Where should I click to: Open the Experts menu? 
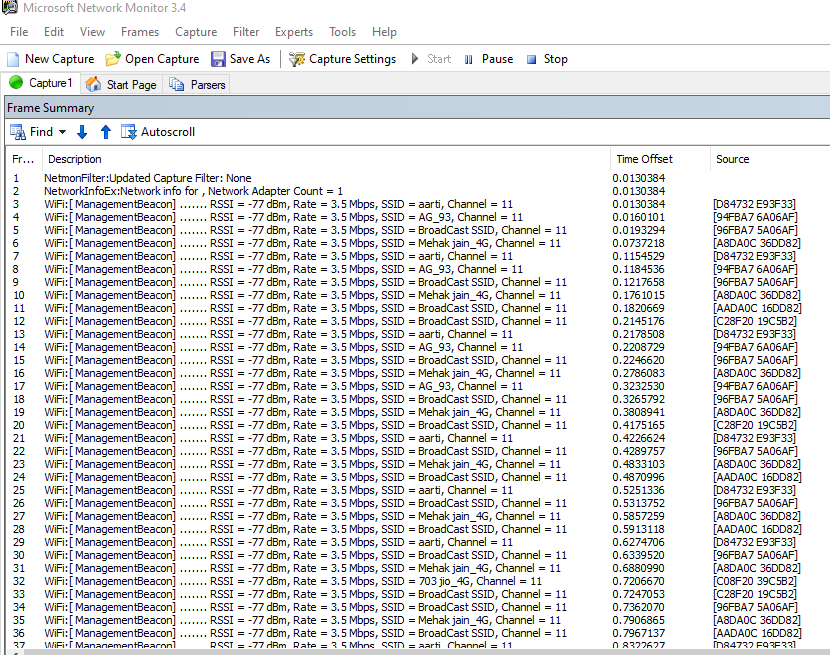pyautogui.click(x=294, y=32)
